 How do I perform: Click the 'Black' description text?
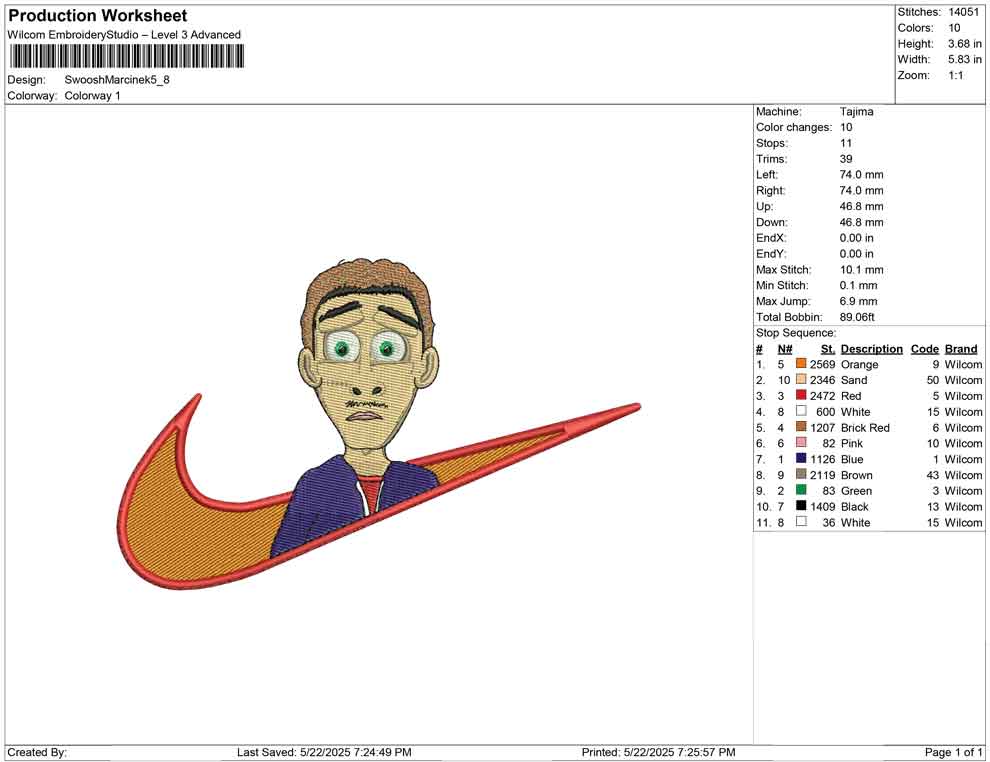tap(855, 506)
